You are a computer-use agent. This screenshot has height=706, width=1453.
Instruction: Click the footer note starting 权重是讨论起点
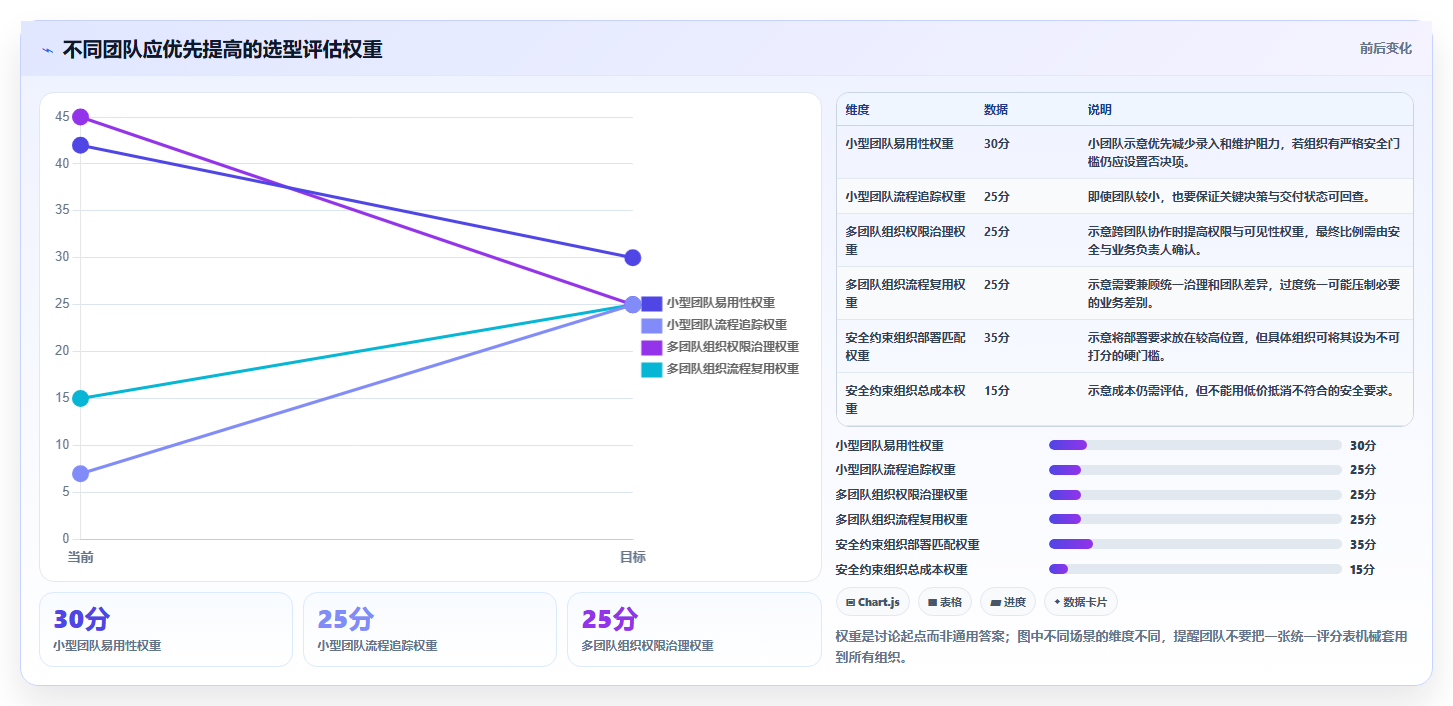coord(1121,647)
